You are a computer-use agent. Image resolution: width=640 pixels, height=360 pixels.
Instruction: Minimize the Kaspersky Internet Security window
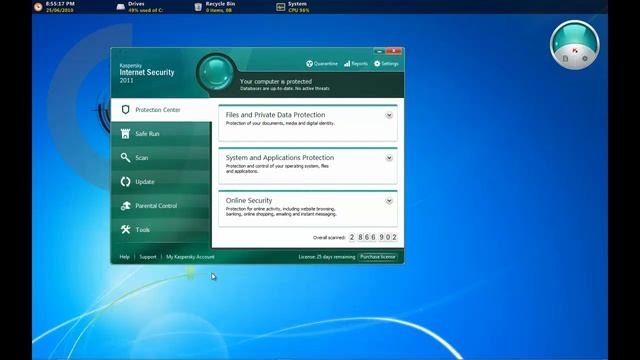379,51
